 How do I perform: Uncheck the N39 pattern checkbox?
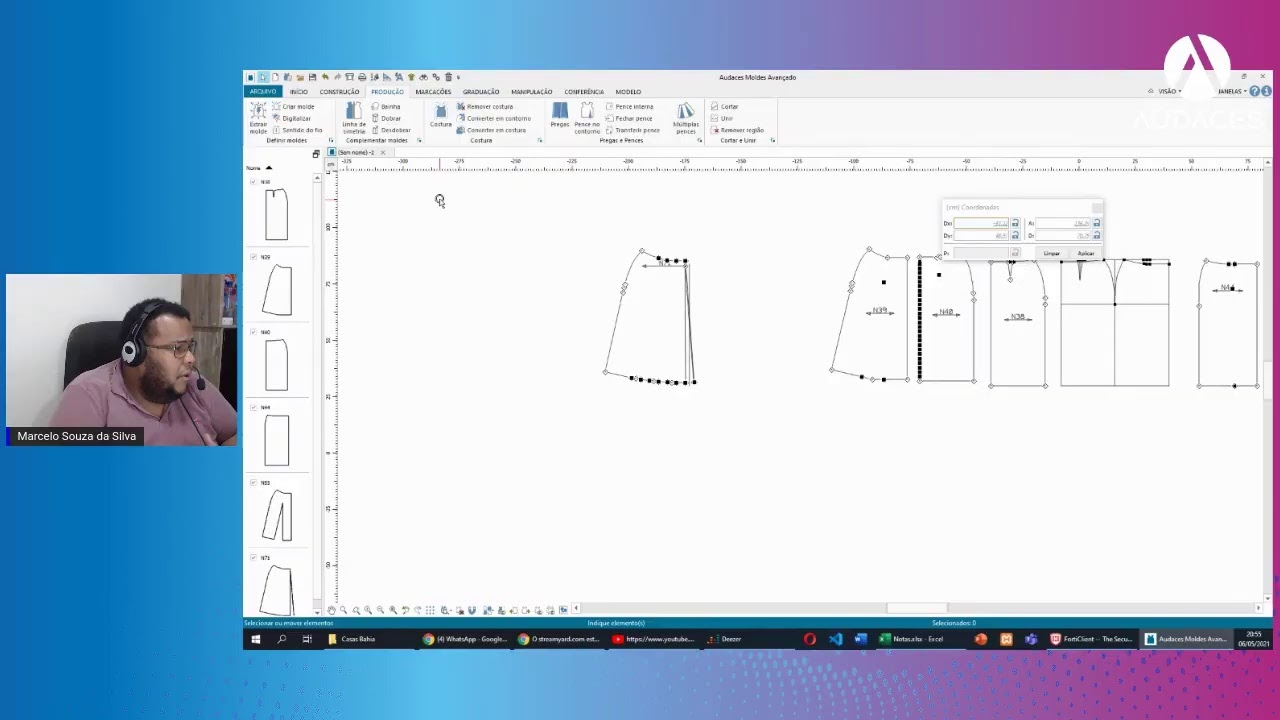point(253,257)
